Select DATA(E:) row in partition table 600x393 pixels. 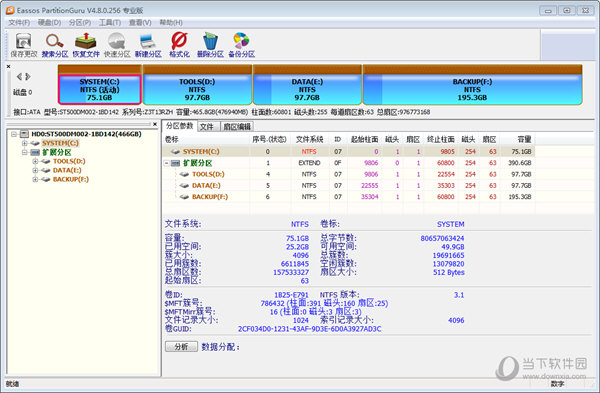click(x=349, y=186)
